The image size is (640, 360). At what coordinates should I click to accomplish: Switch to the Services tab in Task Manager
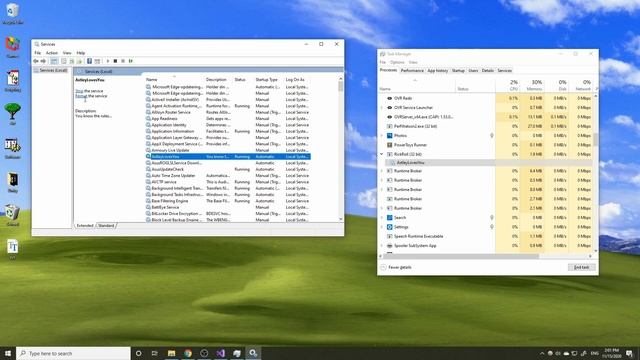pos(504,71)
